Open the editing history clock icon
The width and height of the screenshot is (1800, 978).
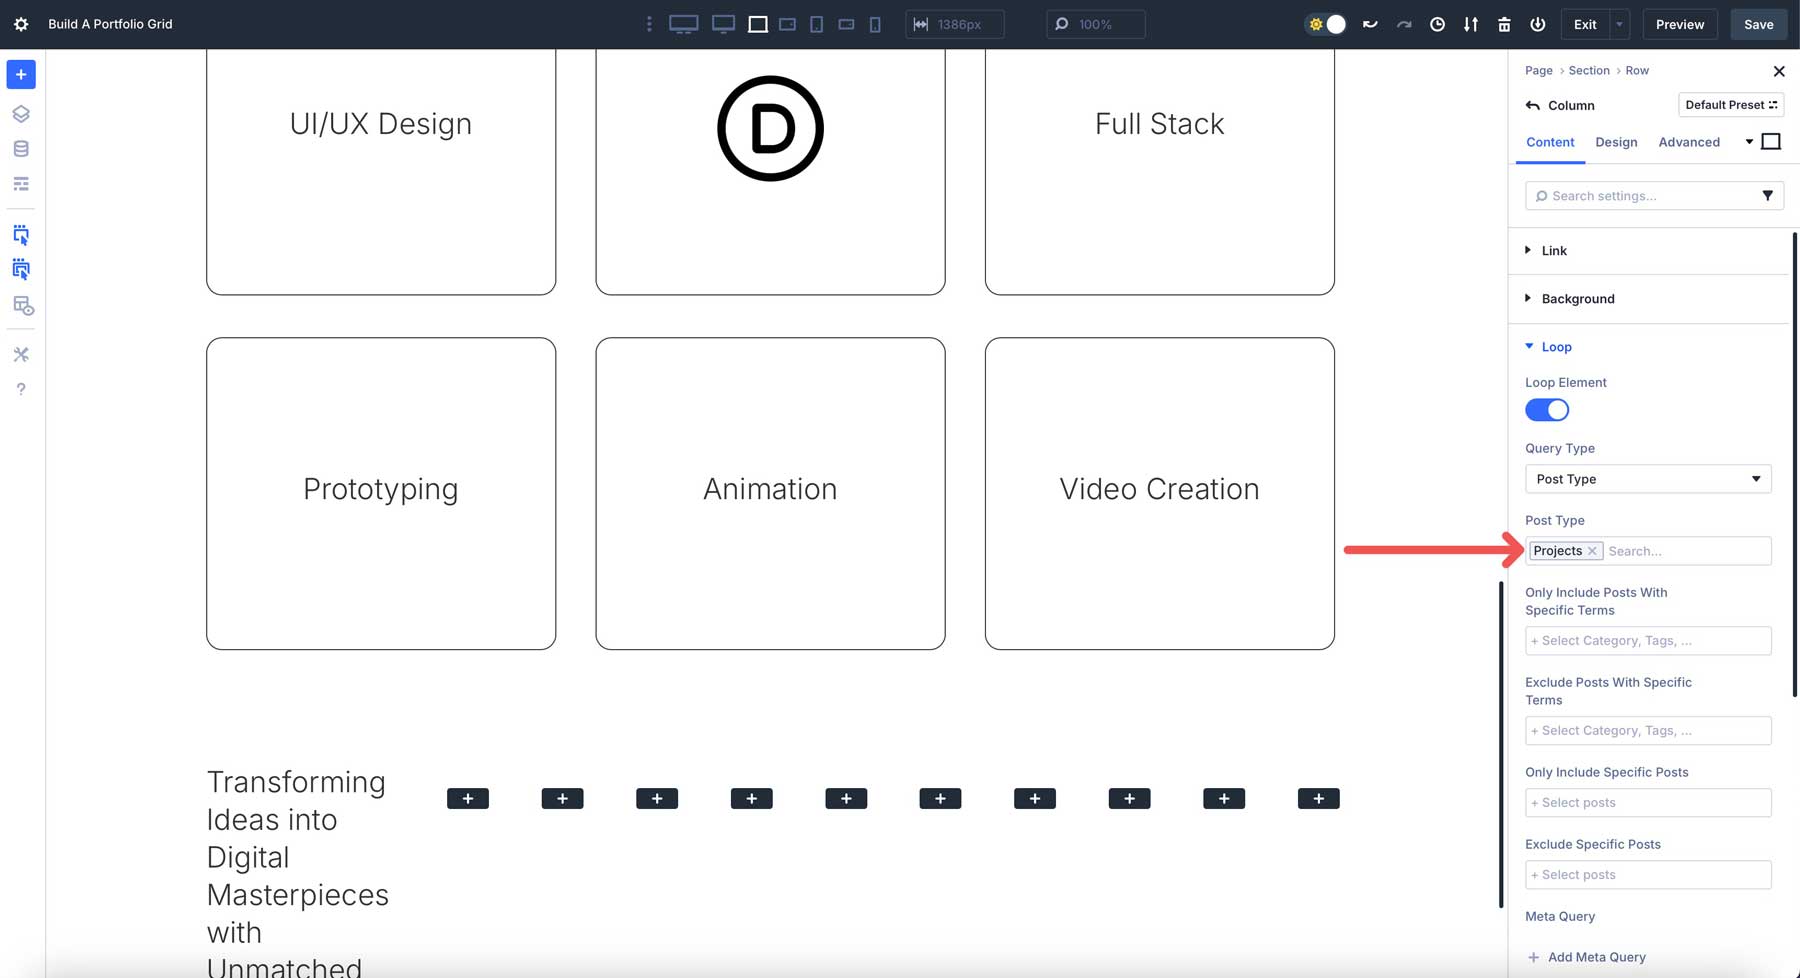(1438, 23)
